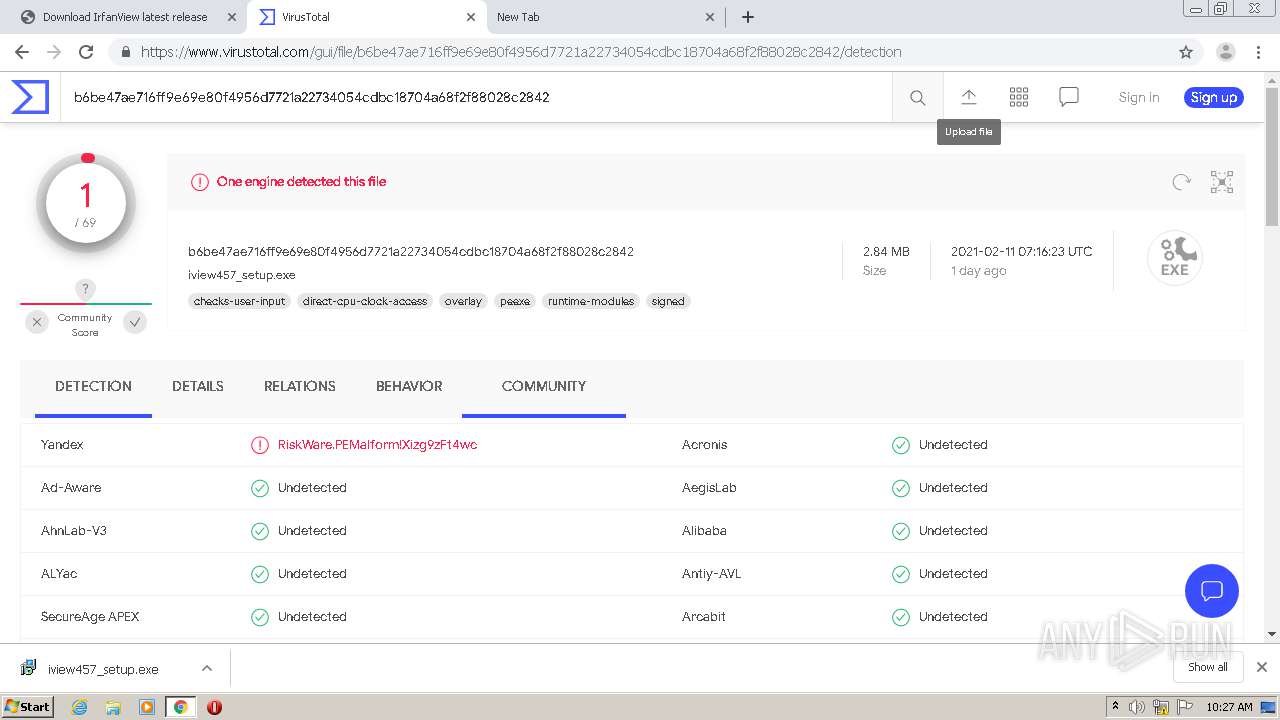Bookmark this page with star icon
Image resolution: width=1280 pixels, height=720 pixels.
[x=1186, y=52]
